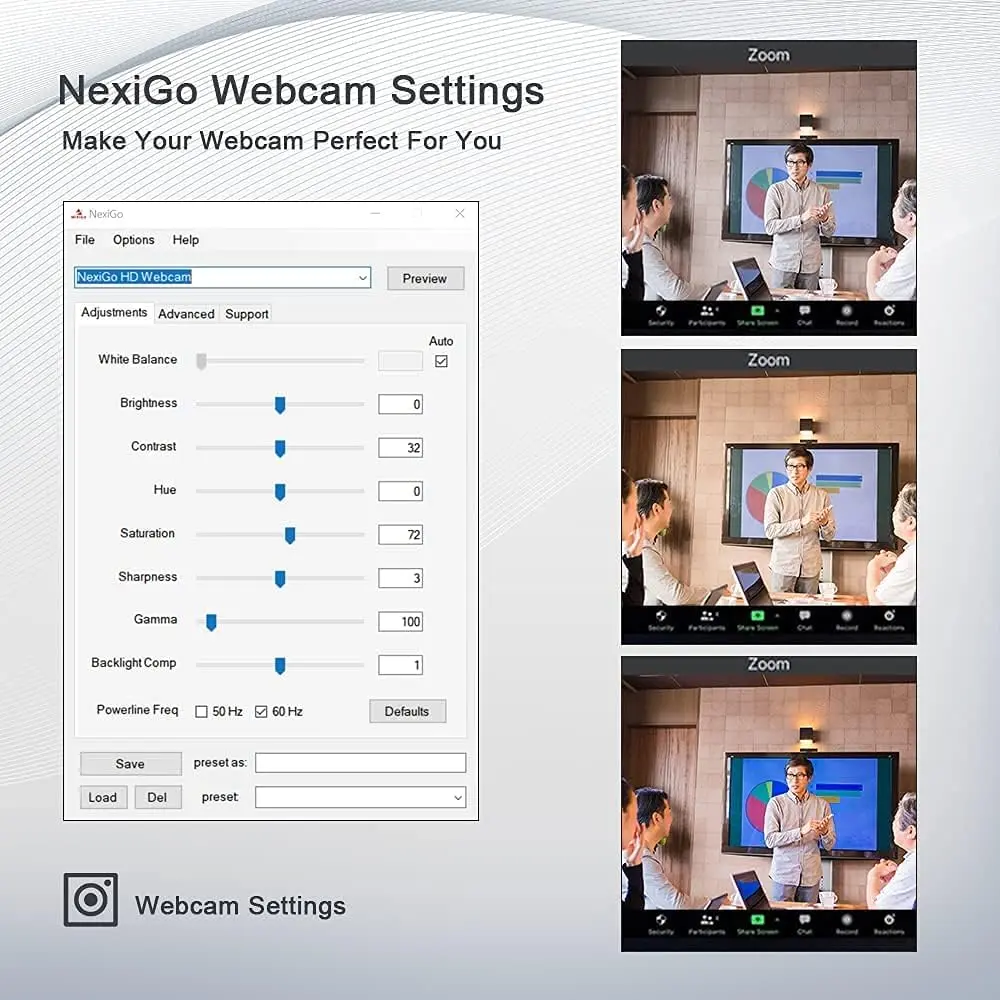Click Share Screen in middle Zoom preview
Screen dimensions: 1000x1000
point(757,617)
